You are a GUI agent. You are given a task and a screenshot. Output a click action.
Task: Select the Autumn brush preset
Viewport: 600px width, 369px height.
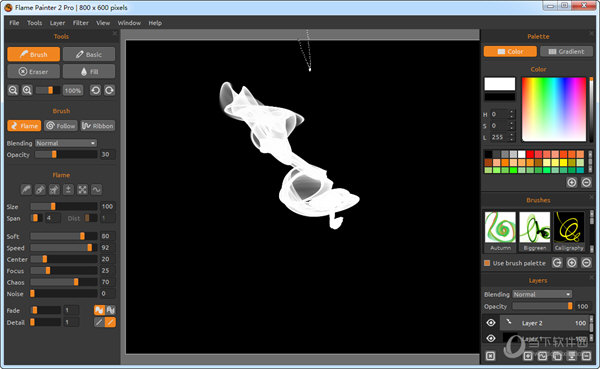[500, 232]
